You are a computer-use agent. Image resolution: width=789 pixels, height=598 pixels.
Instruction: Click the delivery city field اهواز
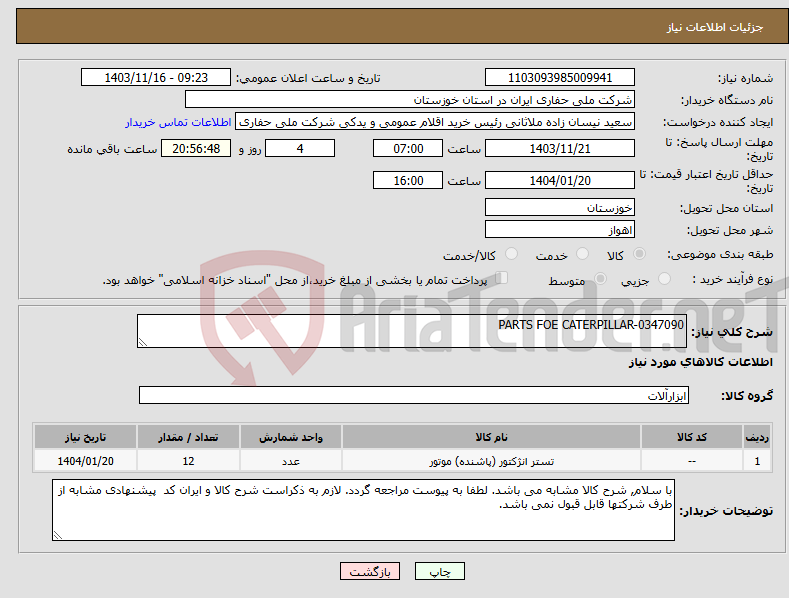point(560,230)
